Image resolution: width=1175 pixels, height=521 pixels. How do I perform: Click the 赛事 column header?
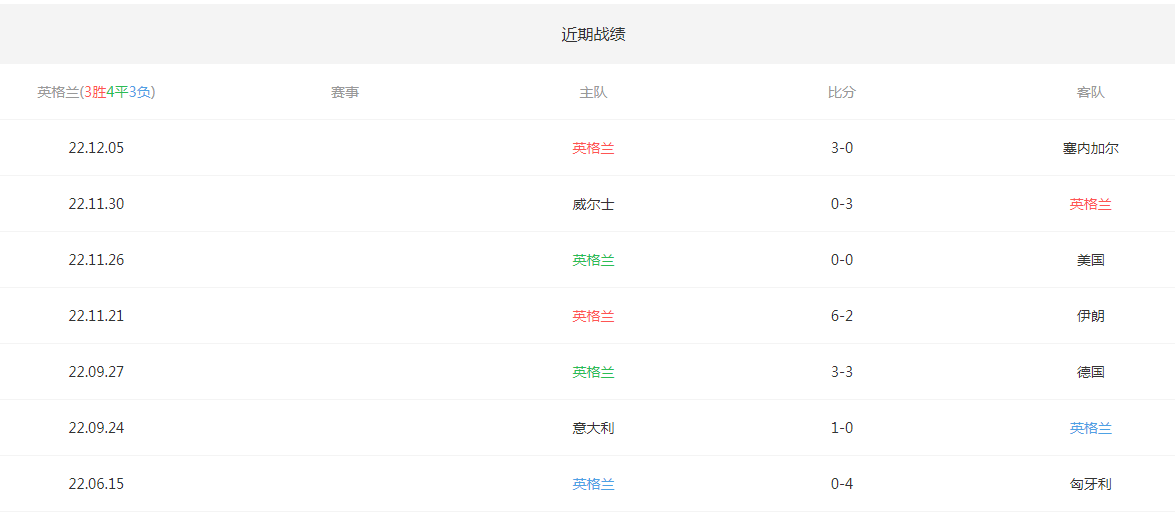[345, 92]
